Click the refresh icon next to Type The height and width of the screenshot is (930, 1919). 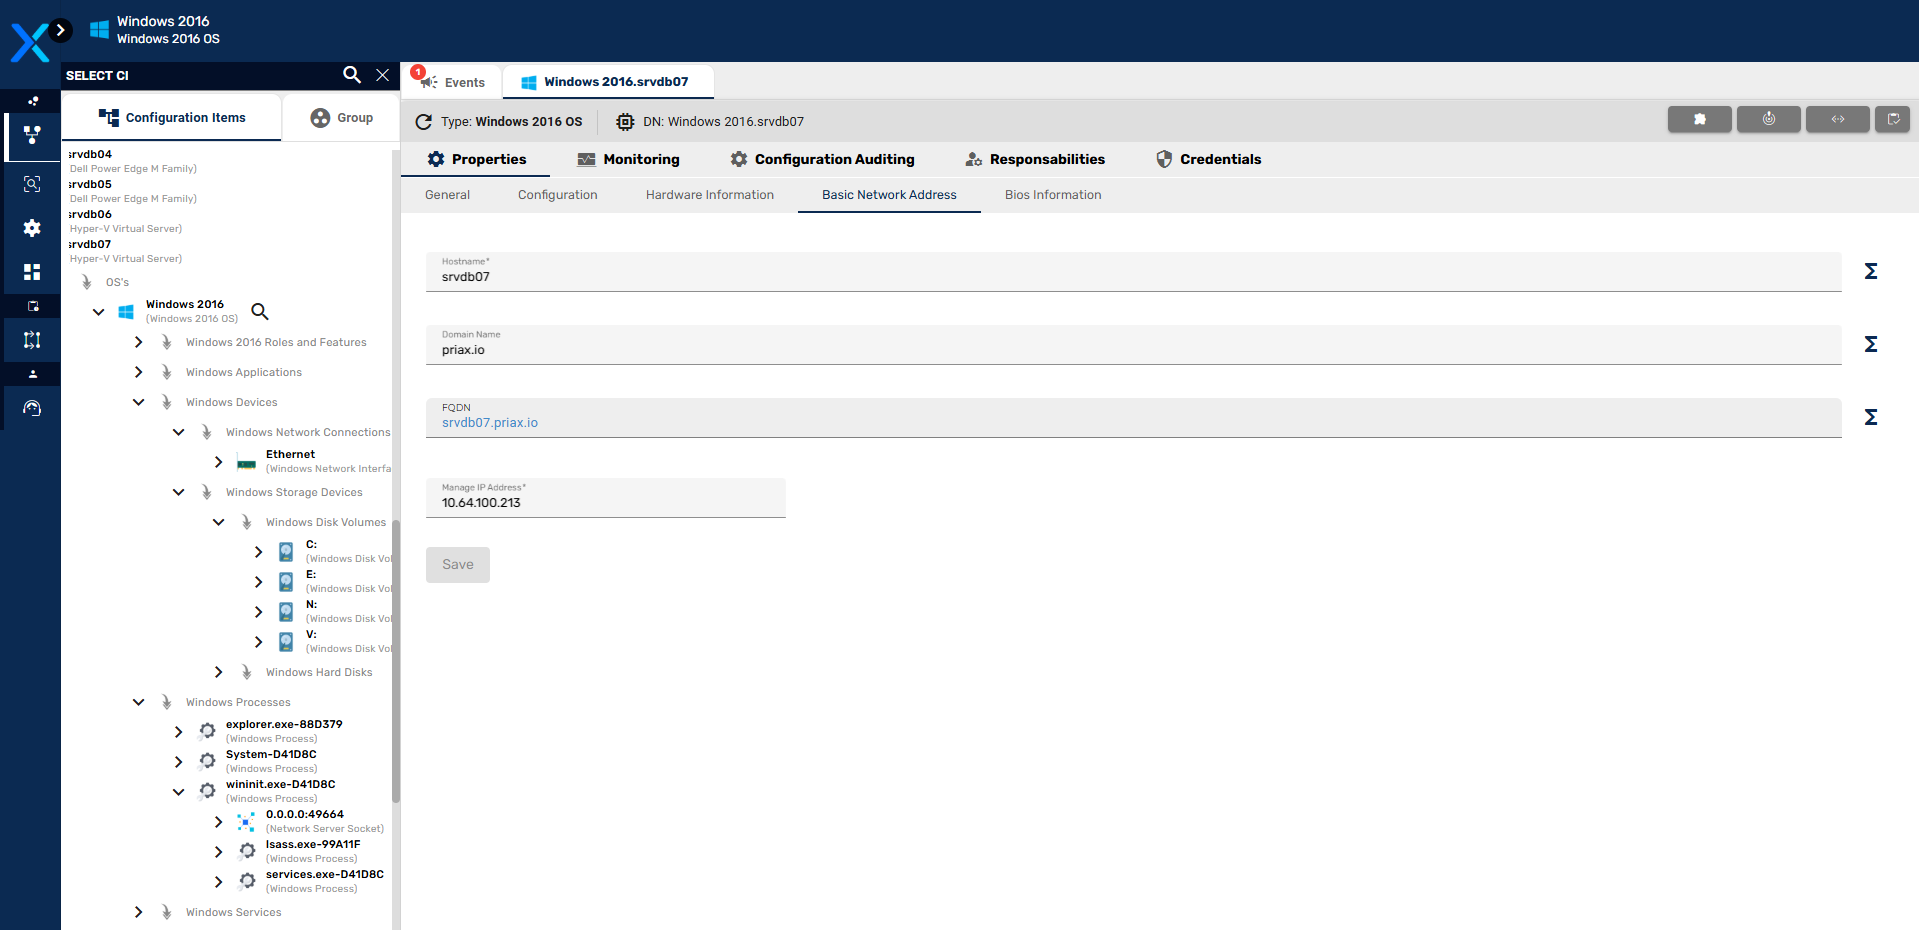tap(424, 122)
